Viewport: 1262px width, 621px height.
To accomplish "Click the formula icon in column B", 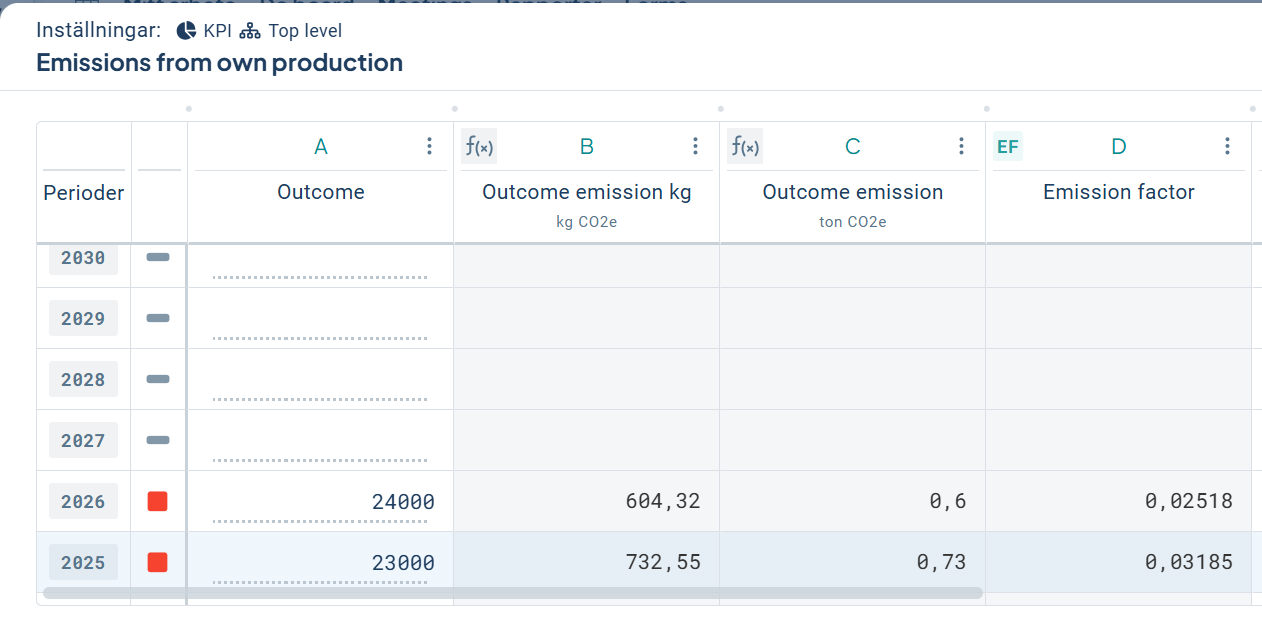I will (x=479, y=147).
